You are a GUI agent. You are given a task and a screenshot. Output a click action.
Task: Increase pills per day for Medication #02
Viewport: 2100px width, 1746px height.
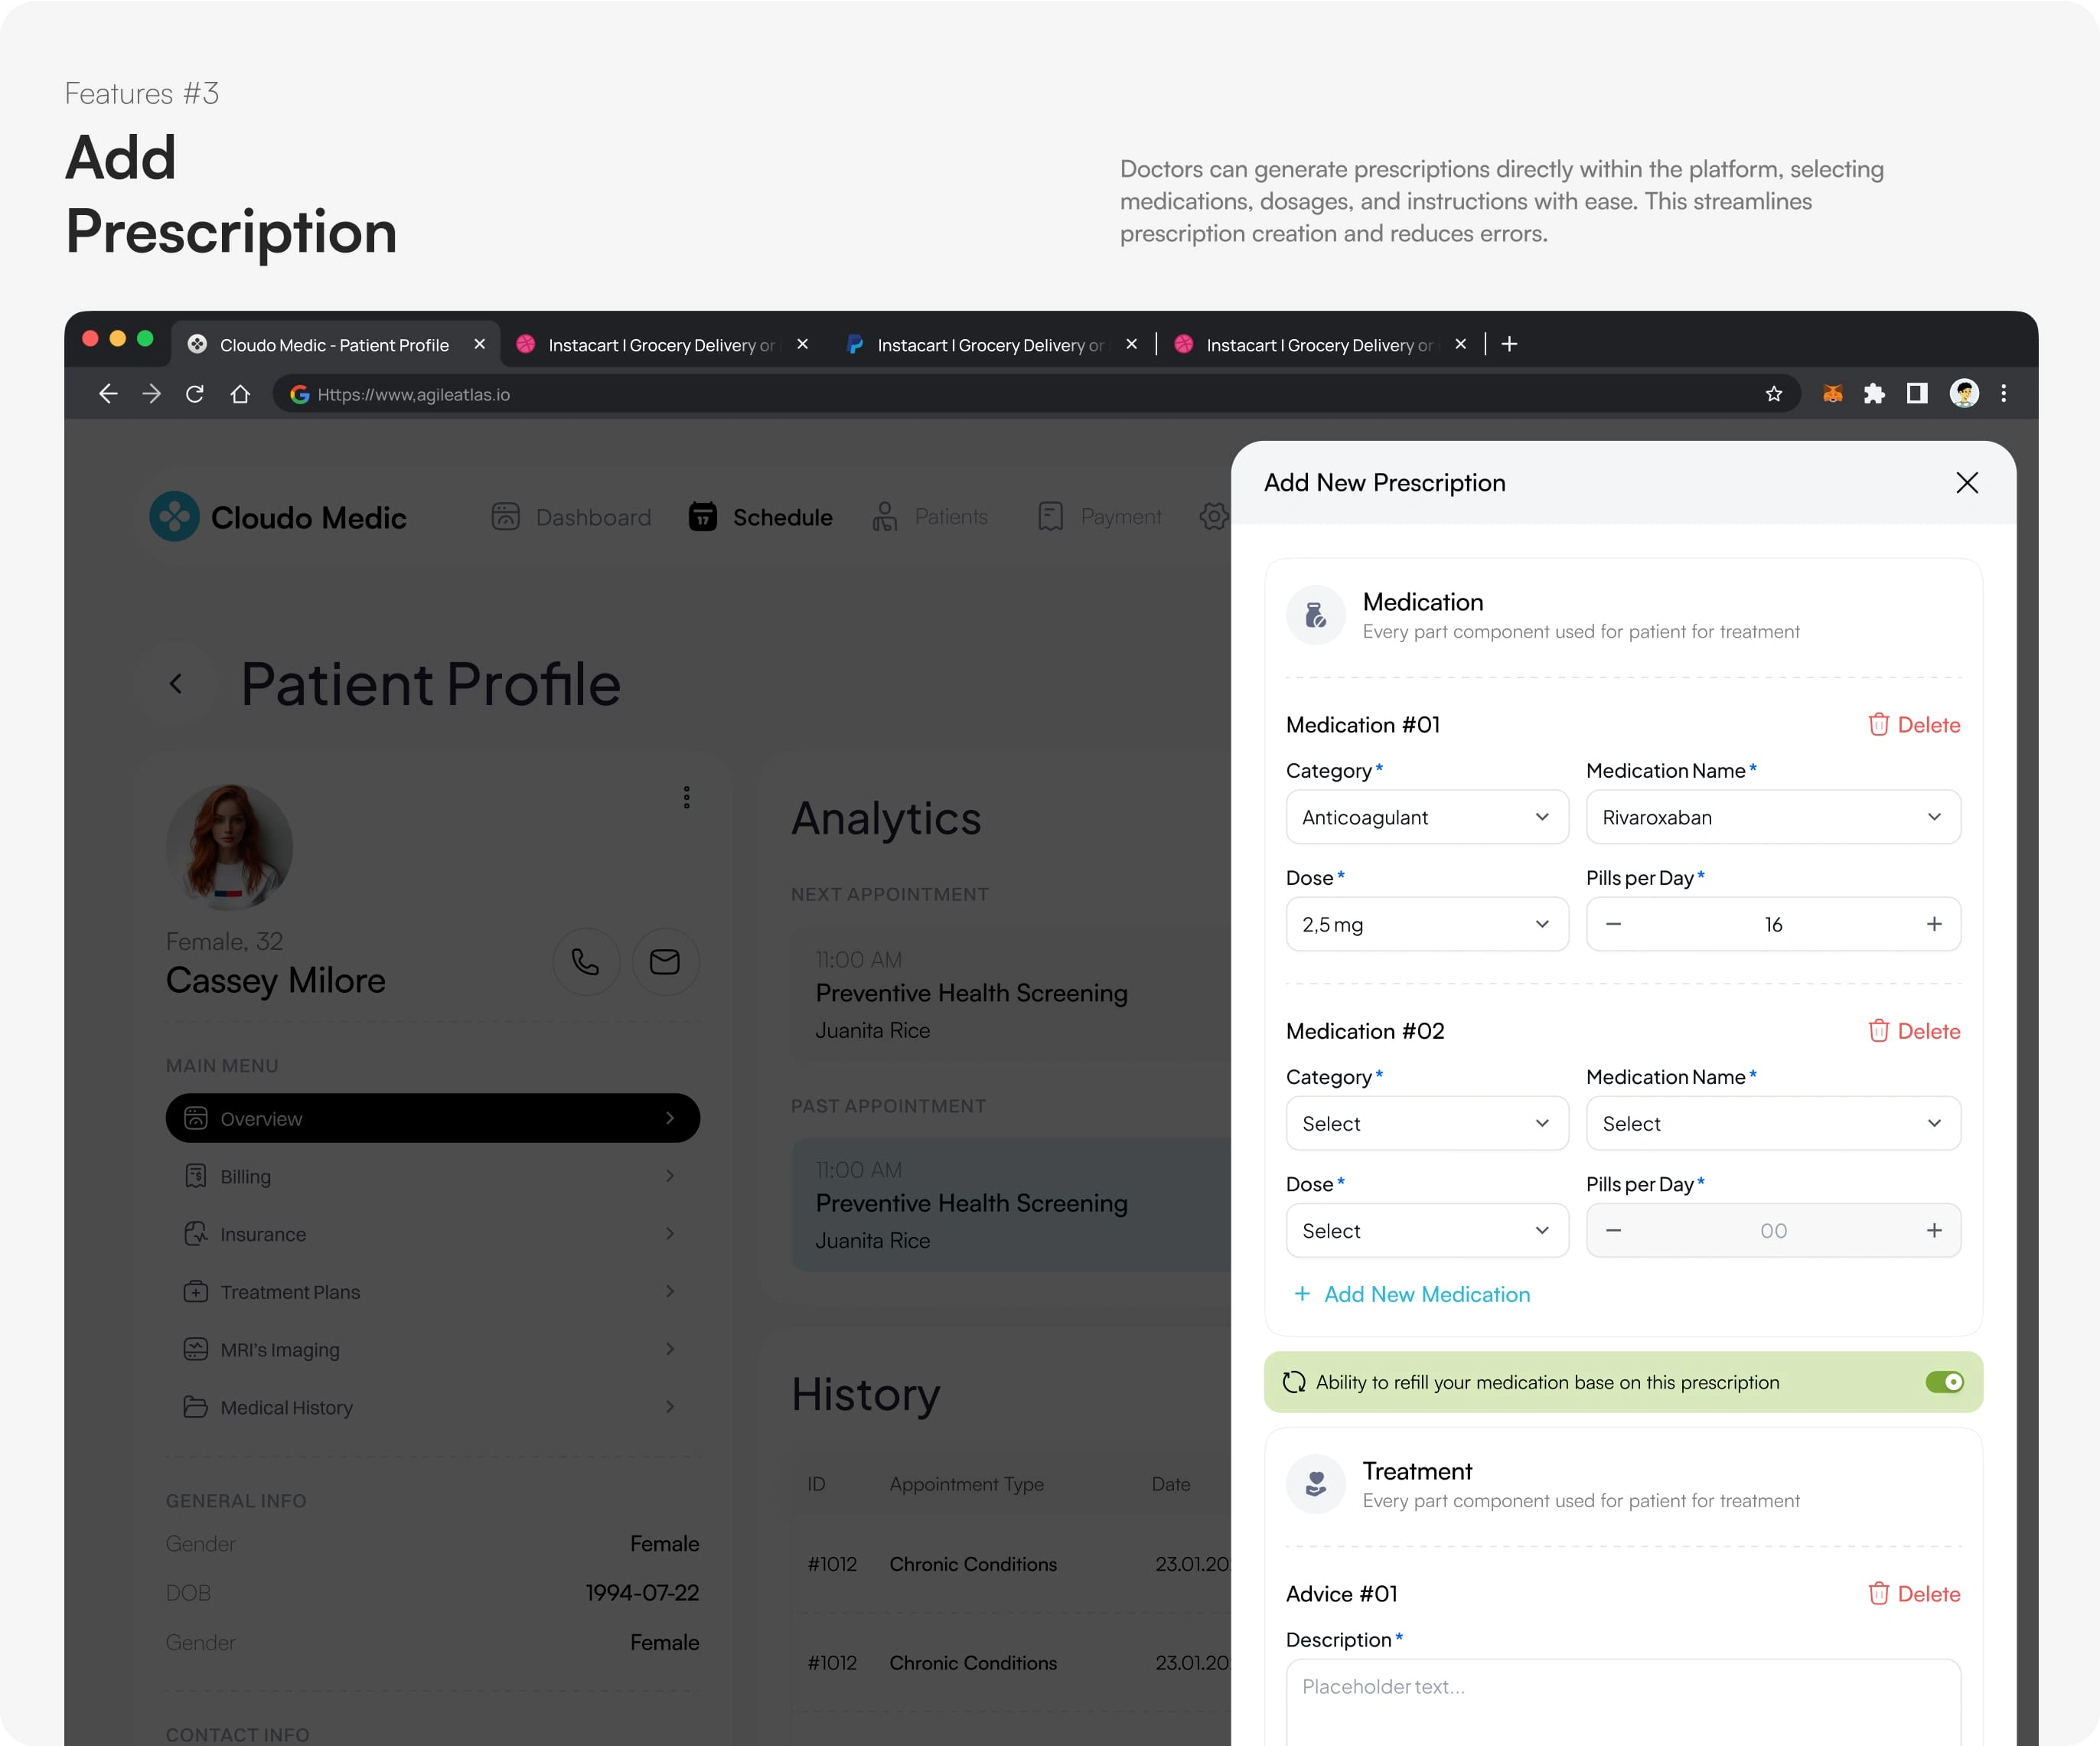tap(1934, 1230)
